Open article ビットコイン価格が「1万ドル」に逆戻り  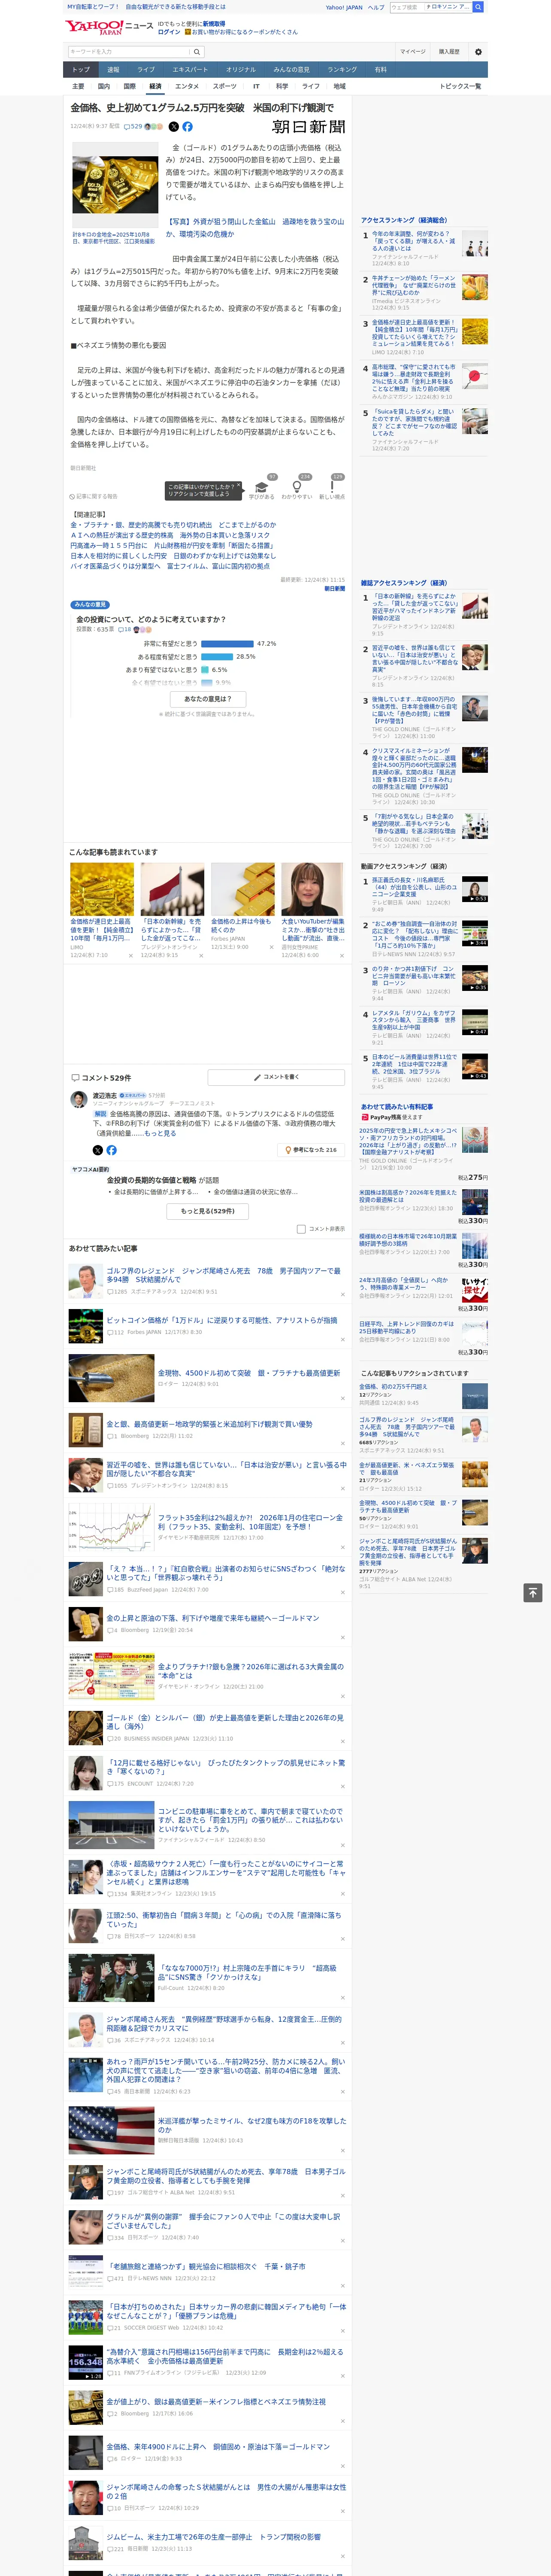click(x=222, y=1320)
